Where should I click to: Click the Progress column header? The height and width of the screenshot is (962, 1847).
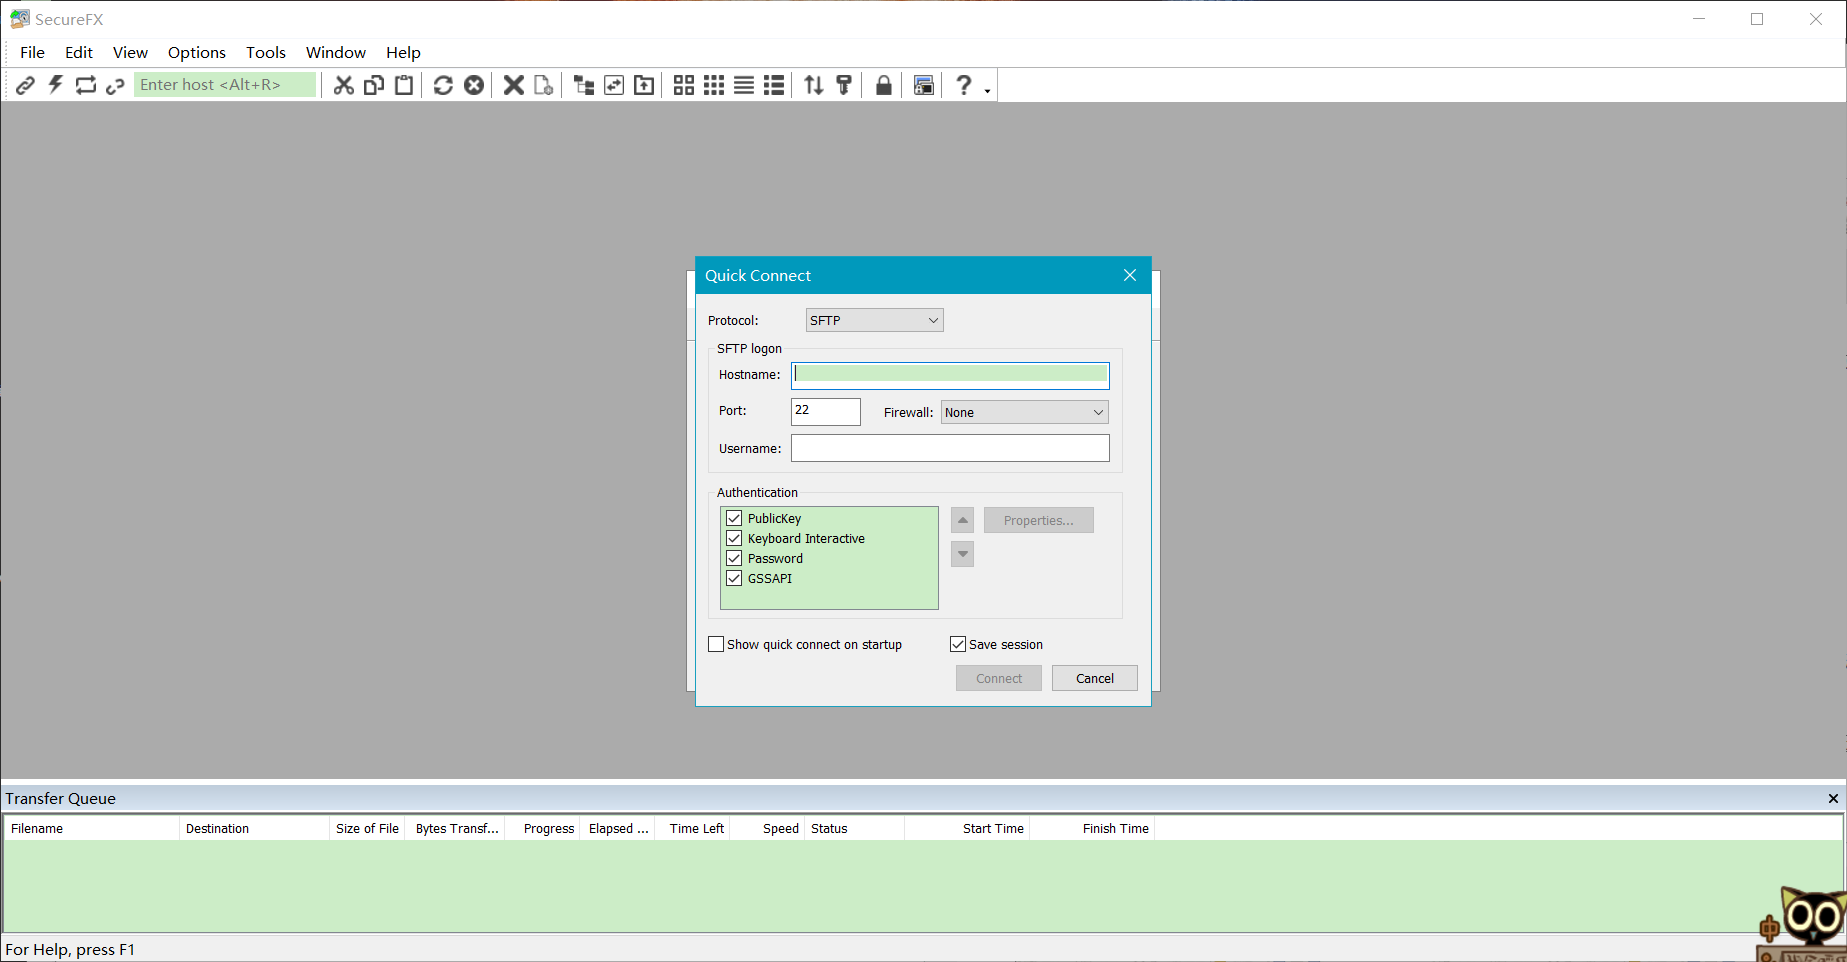tap(543, 828)
